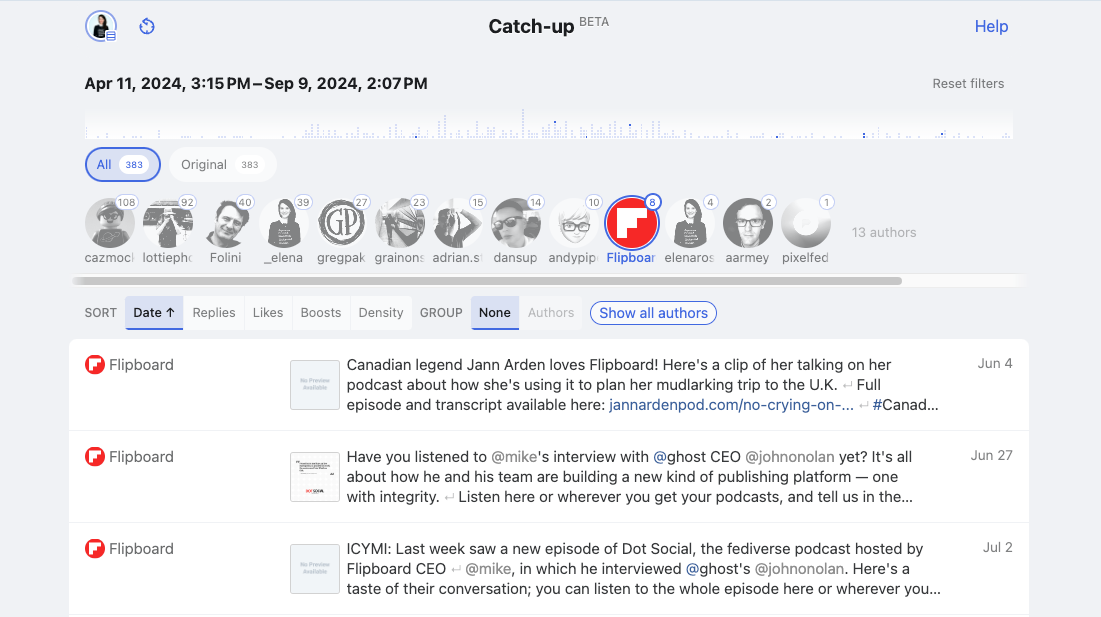Switch to the Original posts filter

pyautogui.click(x=222, y=165)
